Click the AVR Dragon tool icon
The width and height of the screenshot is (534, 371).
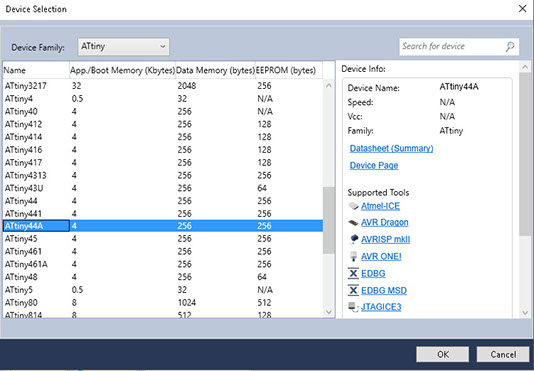click(353, 223)
